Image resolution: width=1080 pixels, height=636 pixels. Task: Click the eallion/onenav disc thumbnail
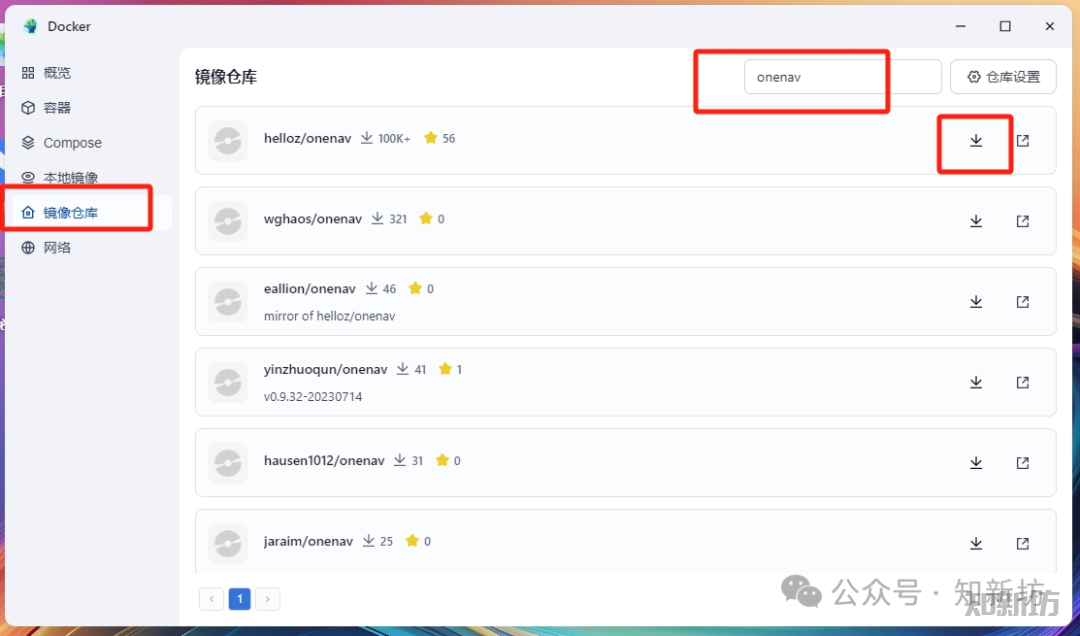[228, 302]
